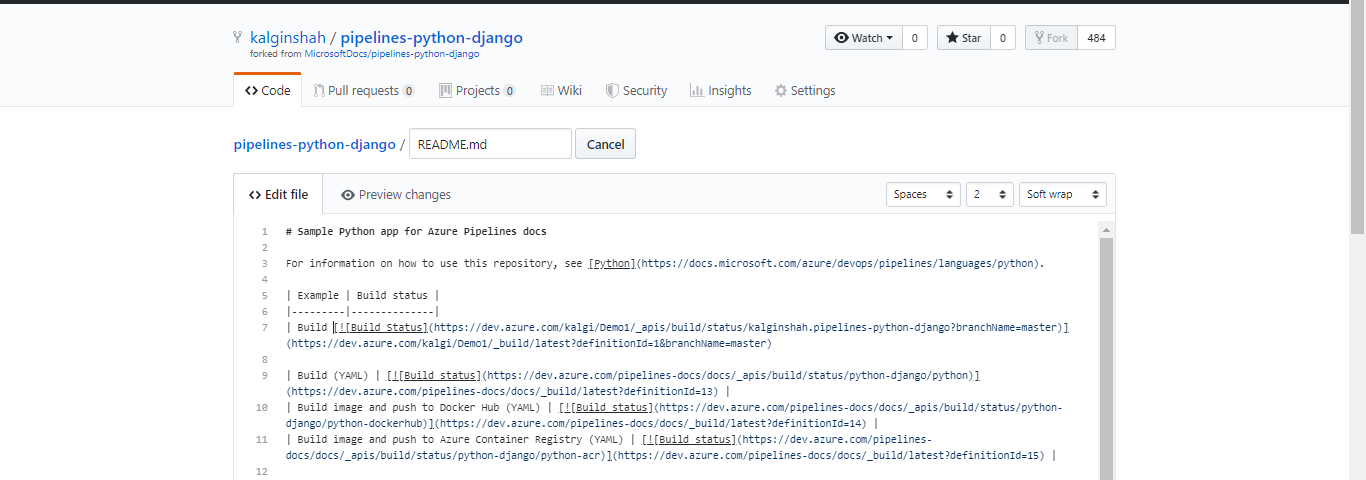
Task: Click the Pull requests count badge 0
Action: pyautogui.click(x=409, y=91)
